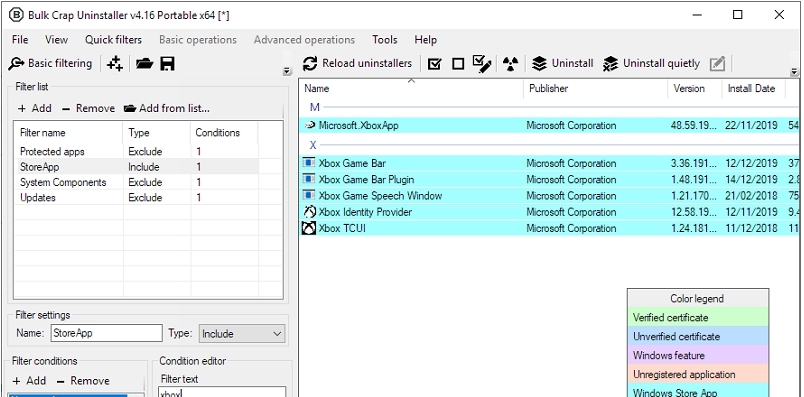This screenshot has width=804, height=397.
Task: Click Uninstall quietly toolbar button
Action: tap(651, 64)
